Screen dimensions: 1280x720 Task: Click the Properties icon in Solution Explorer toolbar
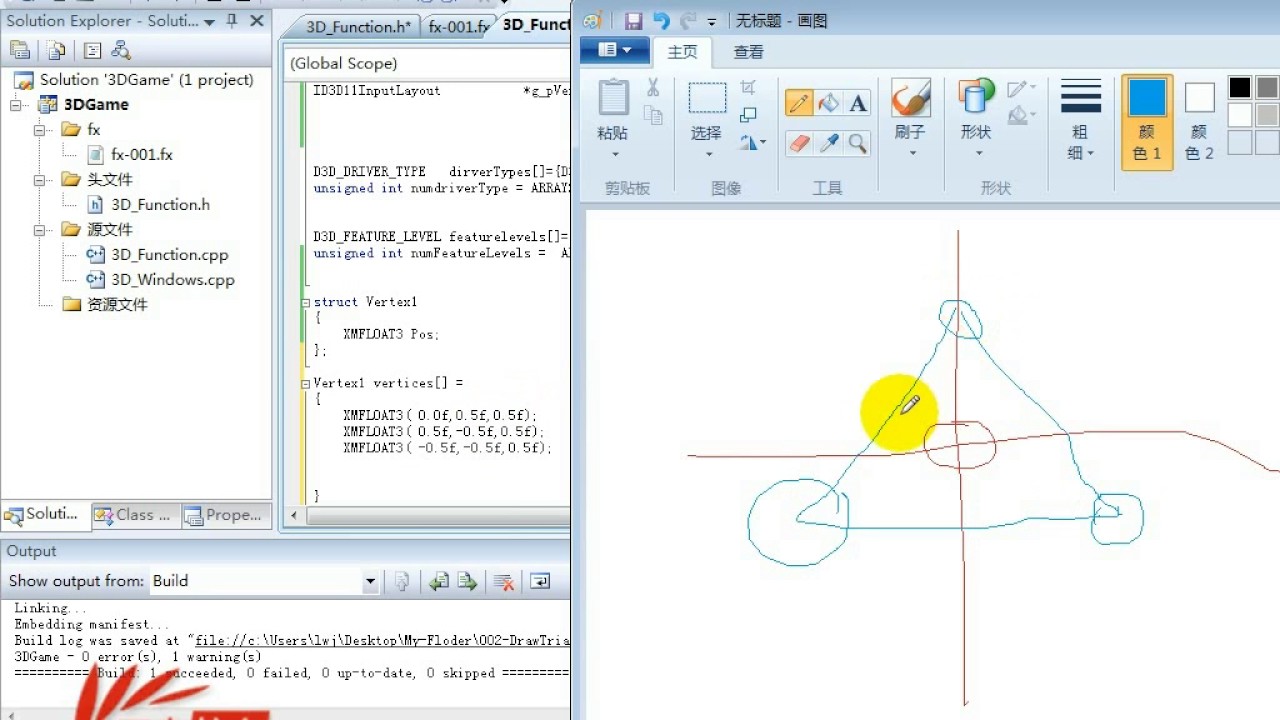tap(19, 50)
